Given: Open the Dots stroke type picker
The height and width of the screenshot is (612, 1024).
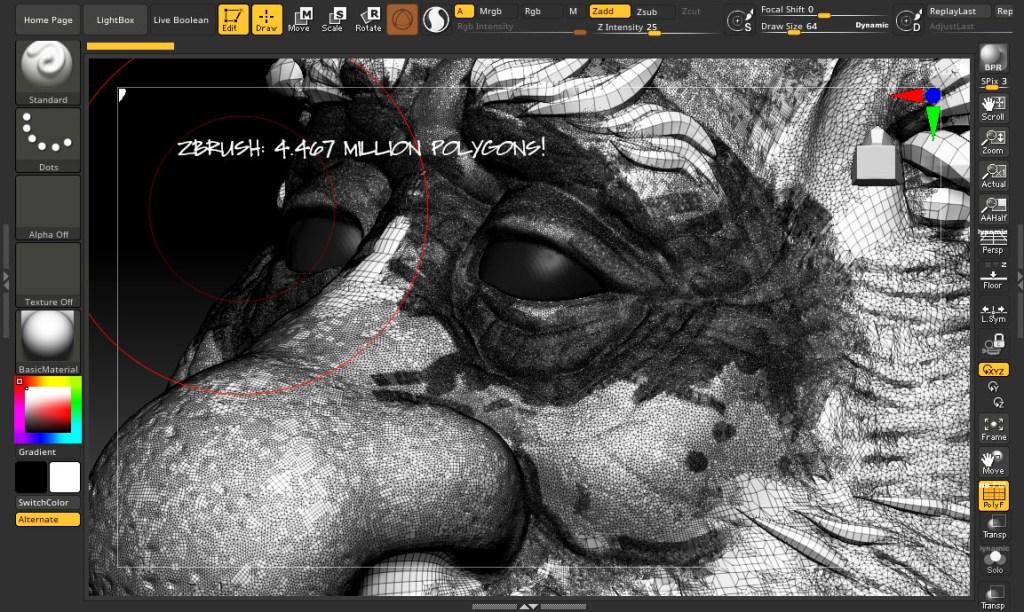Looking at the screenshot, I should (48, 140).
